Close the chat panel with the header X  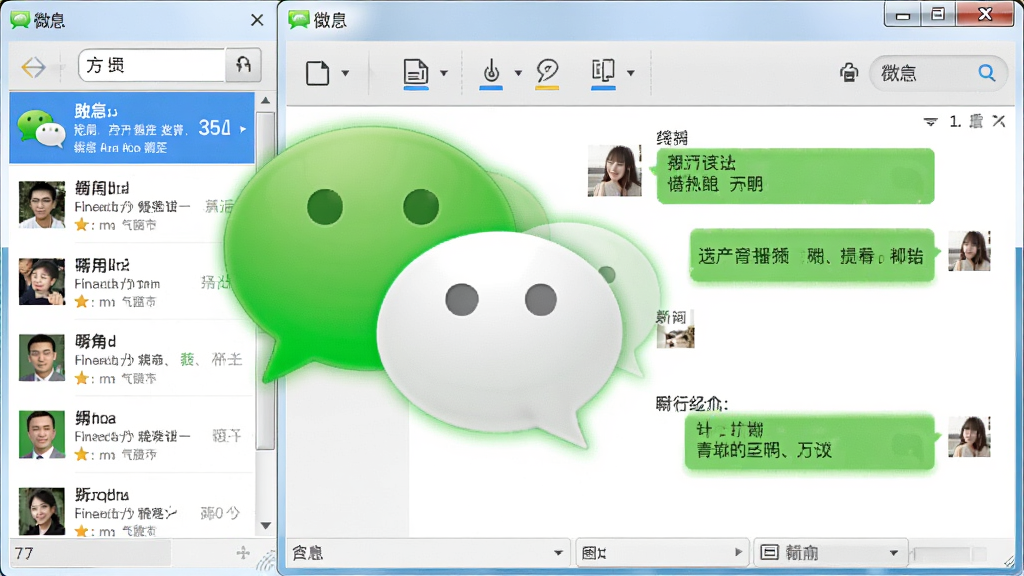click(x=999, y=121)
